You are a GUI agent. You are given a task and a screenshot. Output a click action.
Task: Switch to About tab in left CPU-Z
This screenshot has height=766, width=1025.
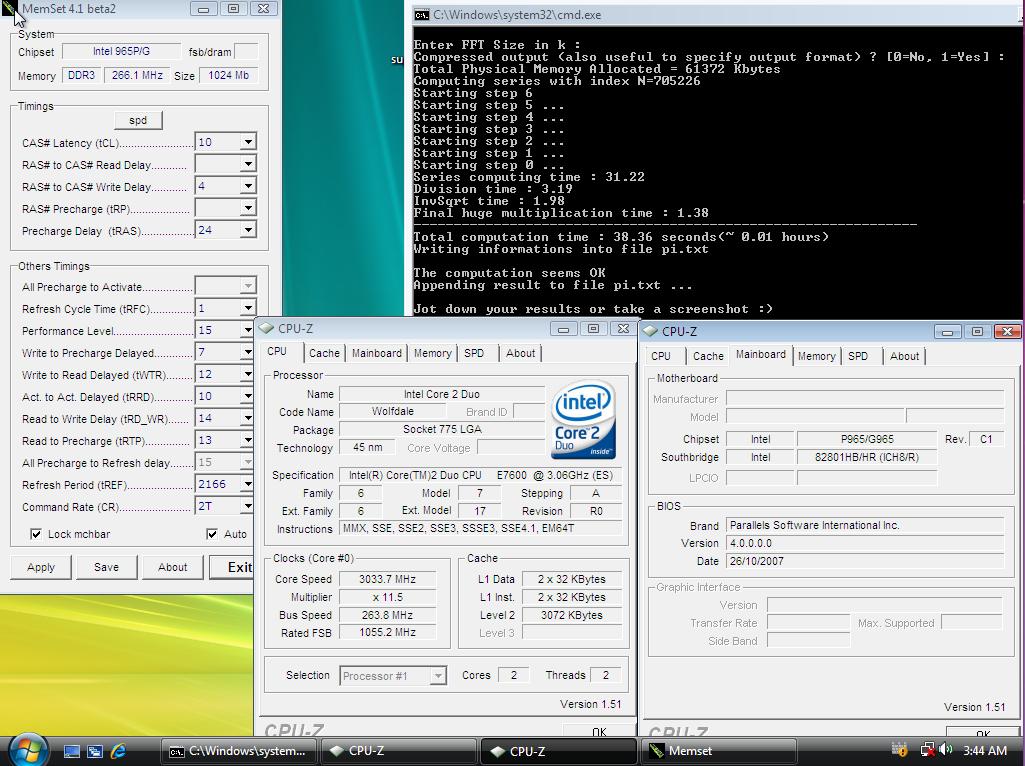click(520, 353)
